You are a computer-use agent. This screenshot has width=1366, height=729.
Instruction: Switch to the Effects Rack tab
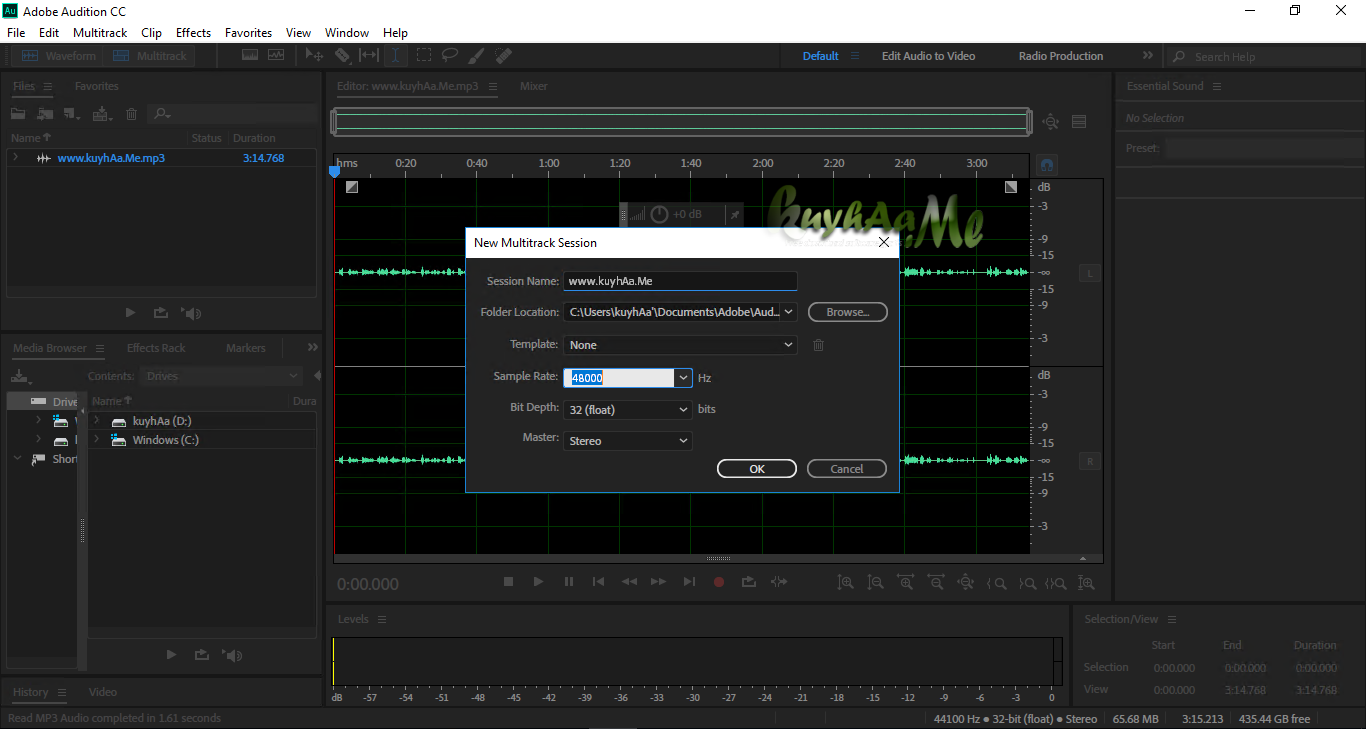click(156, 348)
